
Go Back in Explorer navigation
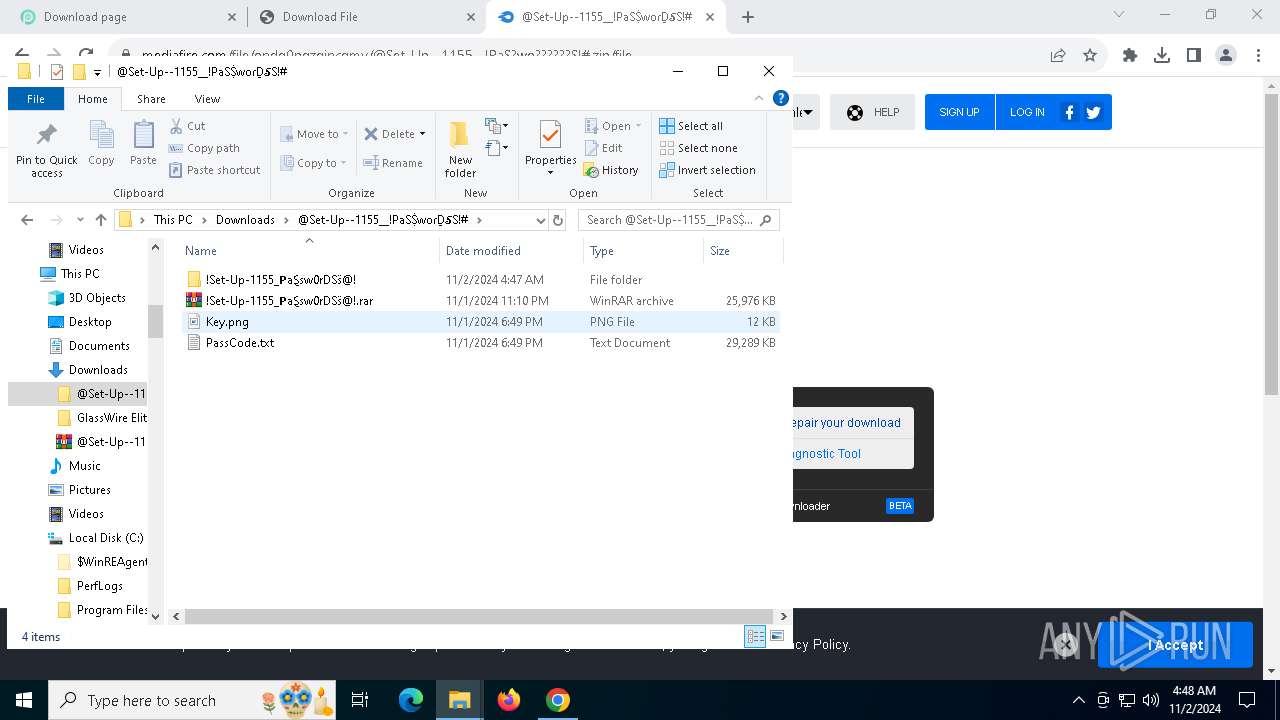coord(27,220)
